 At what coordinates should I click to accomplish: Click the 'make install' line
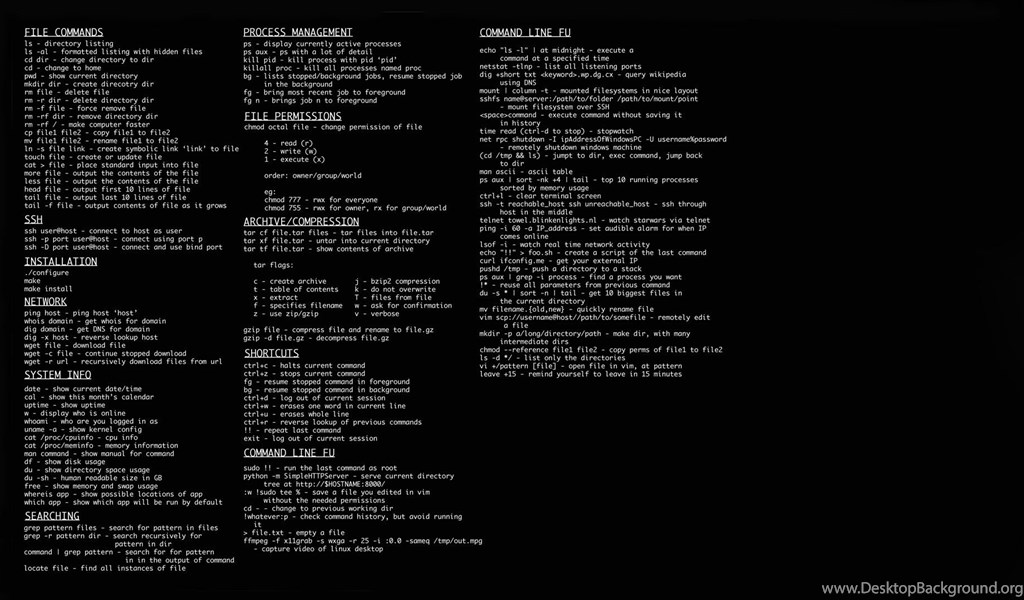tap(48, 289)
